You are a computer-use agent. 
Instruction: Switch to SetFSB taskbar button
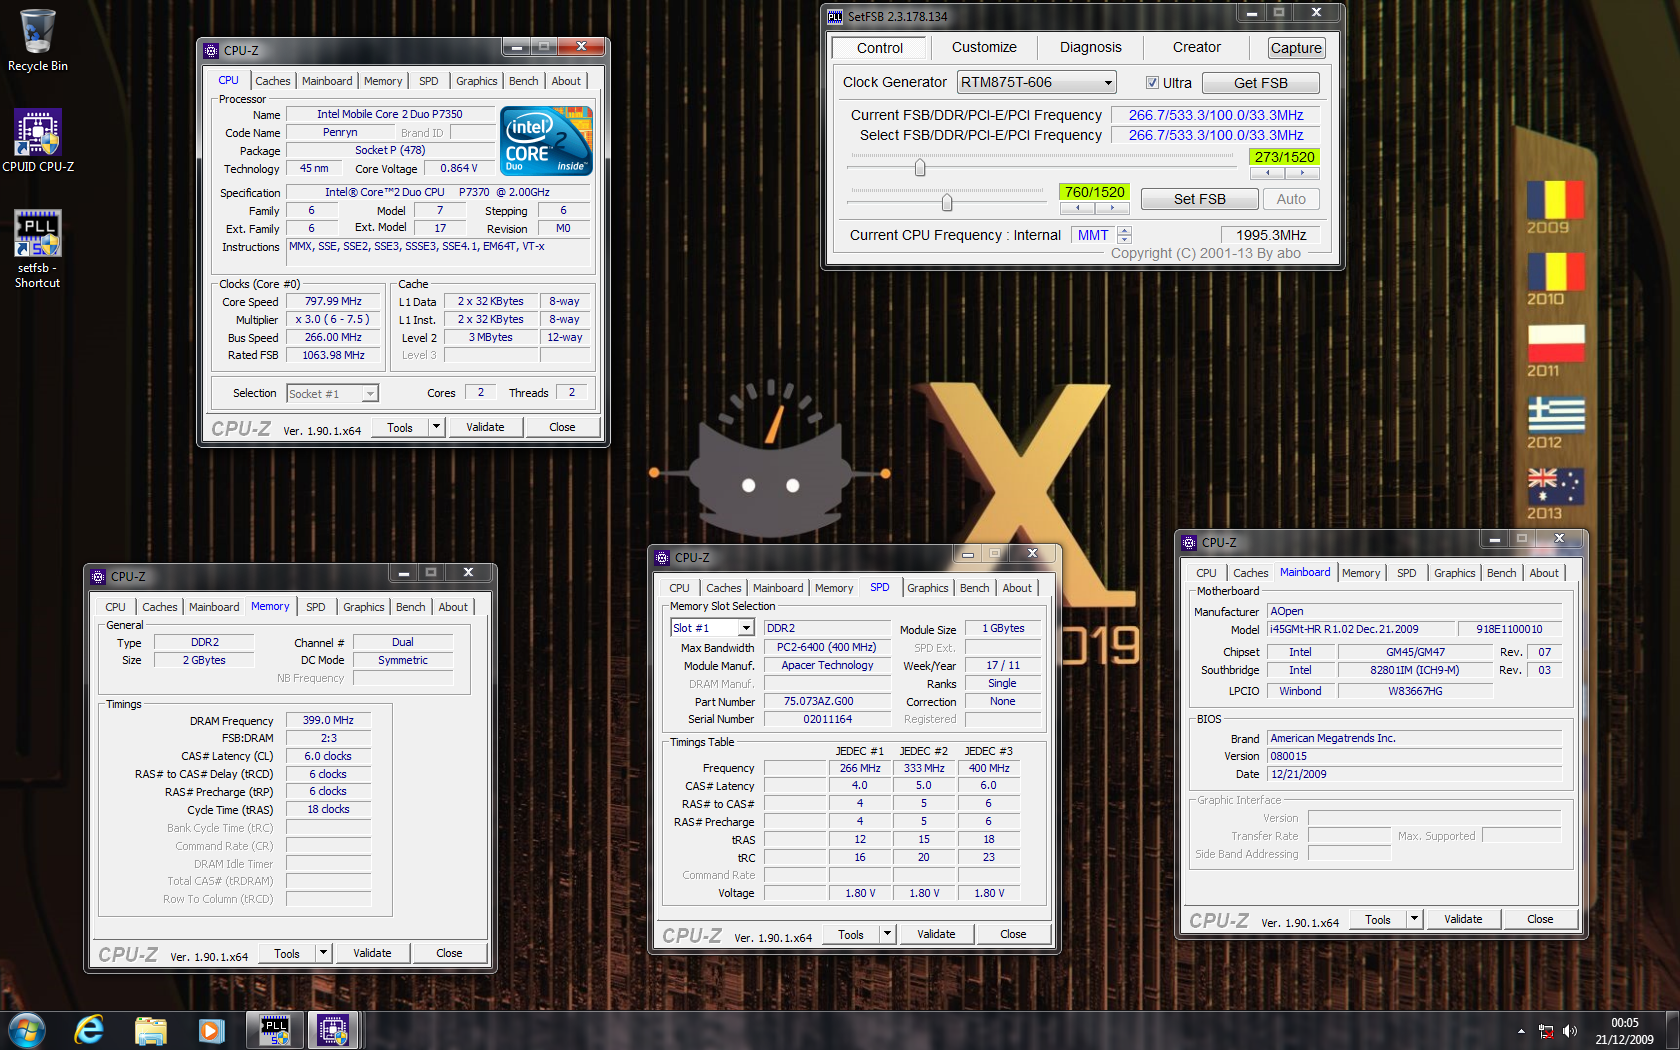click(x=275, y=1030)
